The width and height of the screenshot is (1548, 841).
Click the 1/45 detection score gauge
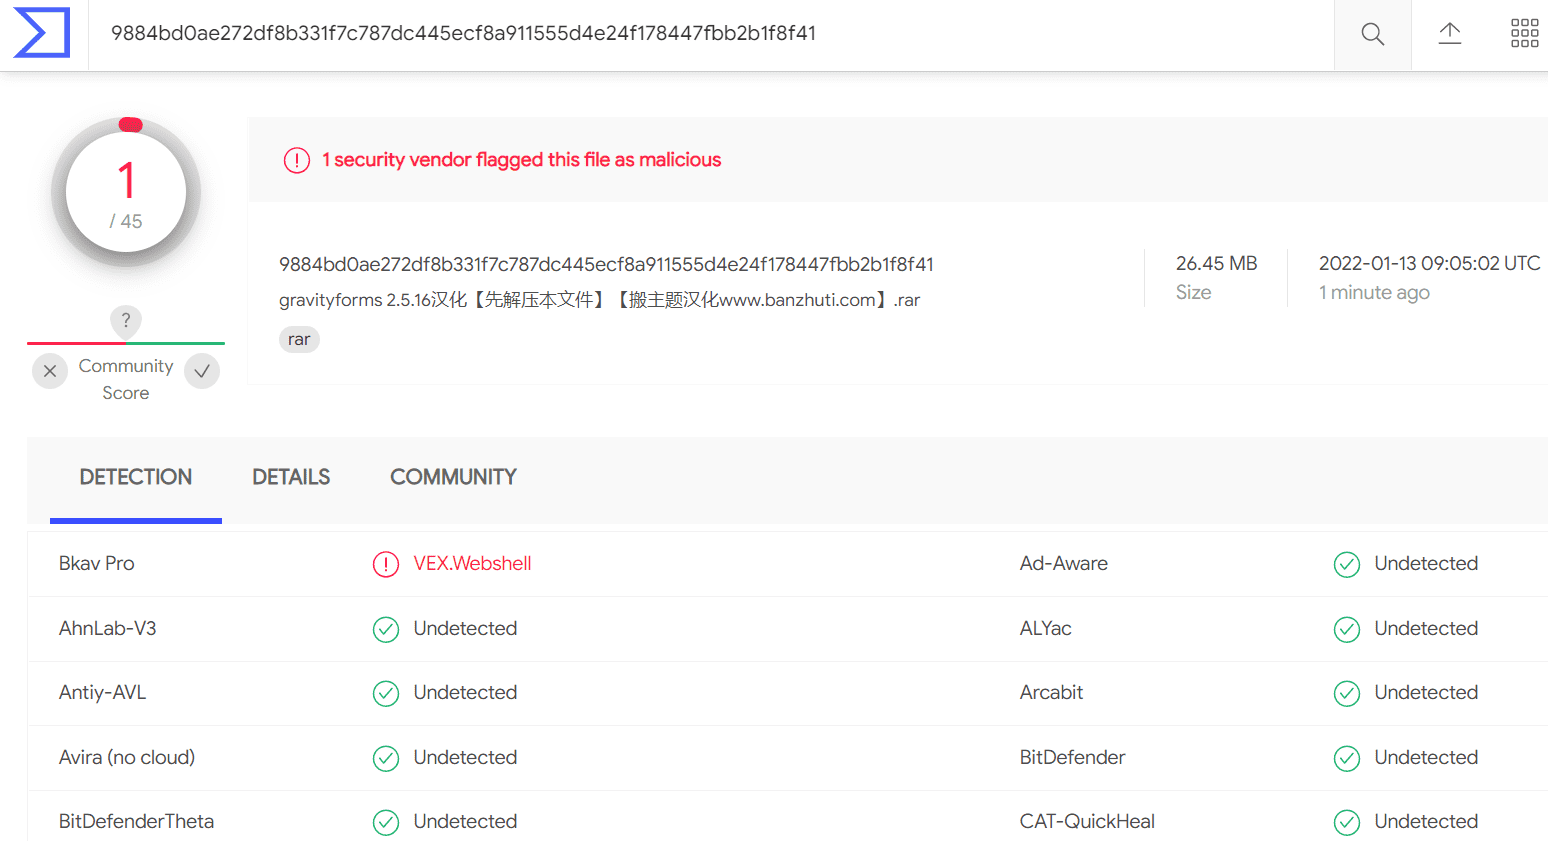coord(126,192)
